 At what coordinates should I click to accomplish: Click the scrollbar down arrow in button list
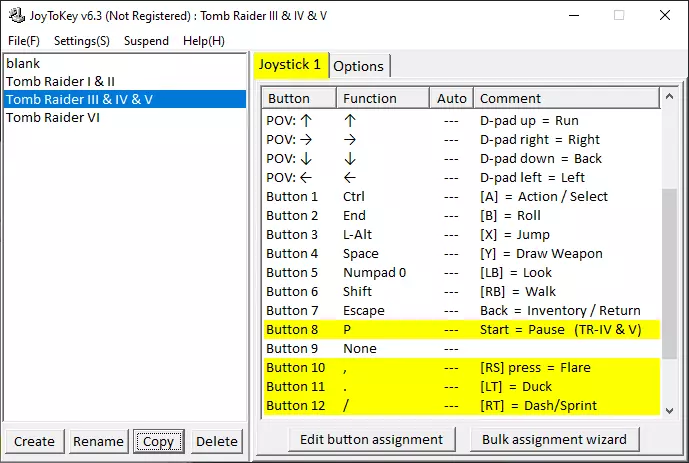[x=669, y=411]
